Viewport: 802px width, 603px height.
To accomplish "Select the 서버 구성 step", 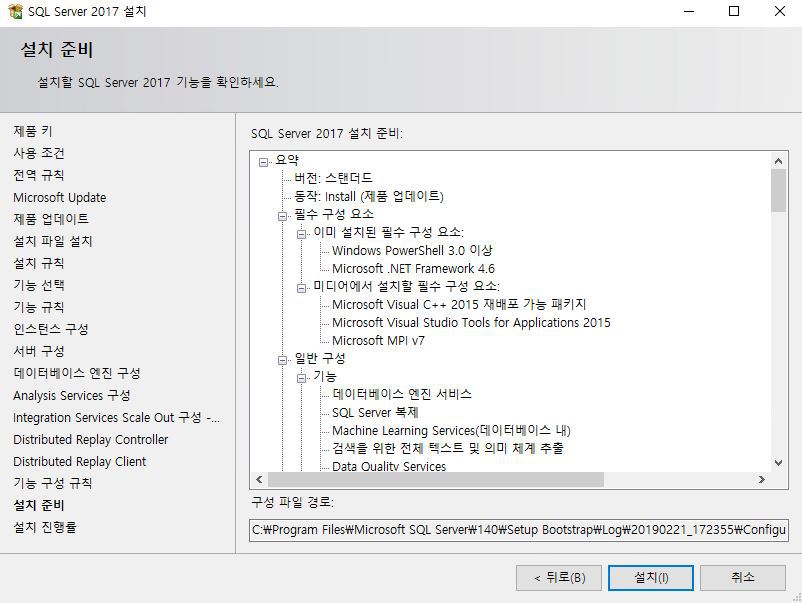I will pos(39,351).
